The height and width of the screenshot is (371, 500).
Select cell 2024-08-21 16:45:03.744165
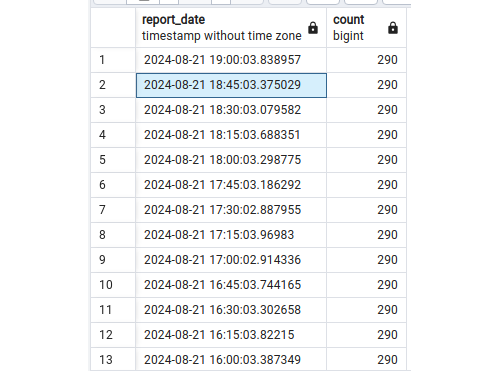point(231,285)
